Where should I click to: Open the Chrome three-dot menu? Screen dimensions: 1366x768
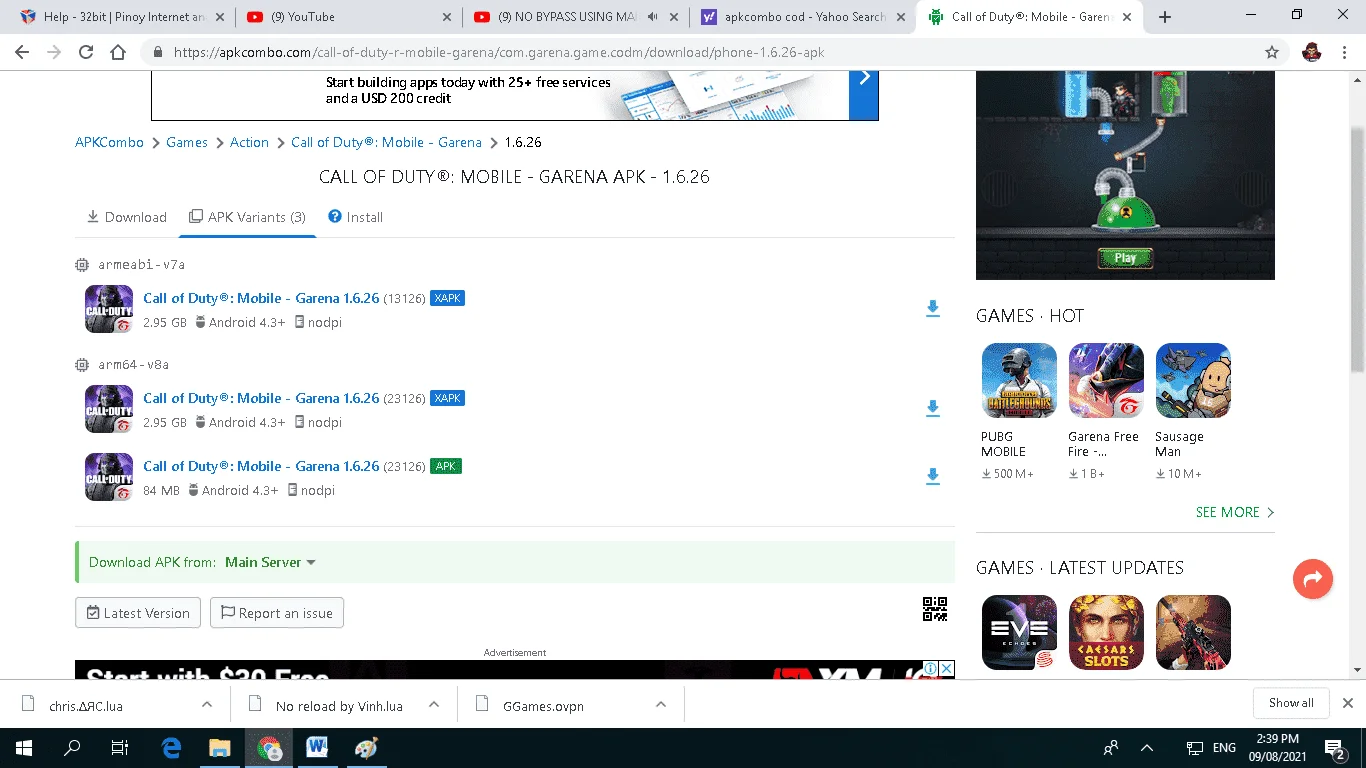point(1345,52)
